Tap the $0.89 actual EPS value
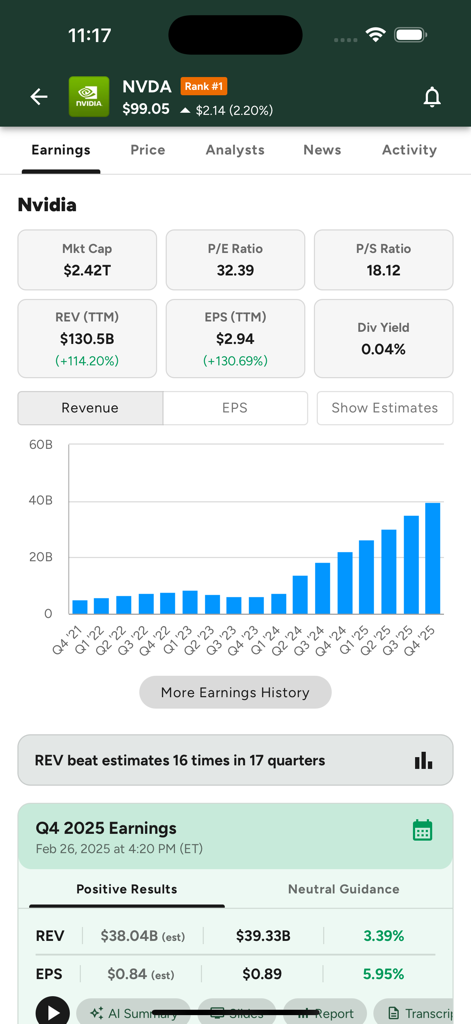The width and height of the screenshot is (471, 1024). [262, 974]
